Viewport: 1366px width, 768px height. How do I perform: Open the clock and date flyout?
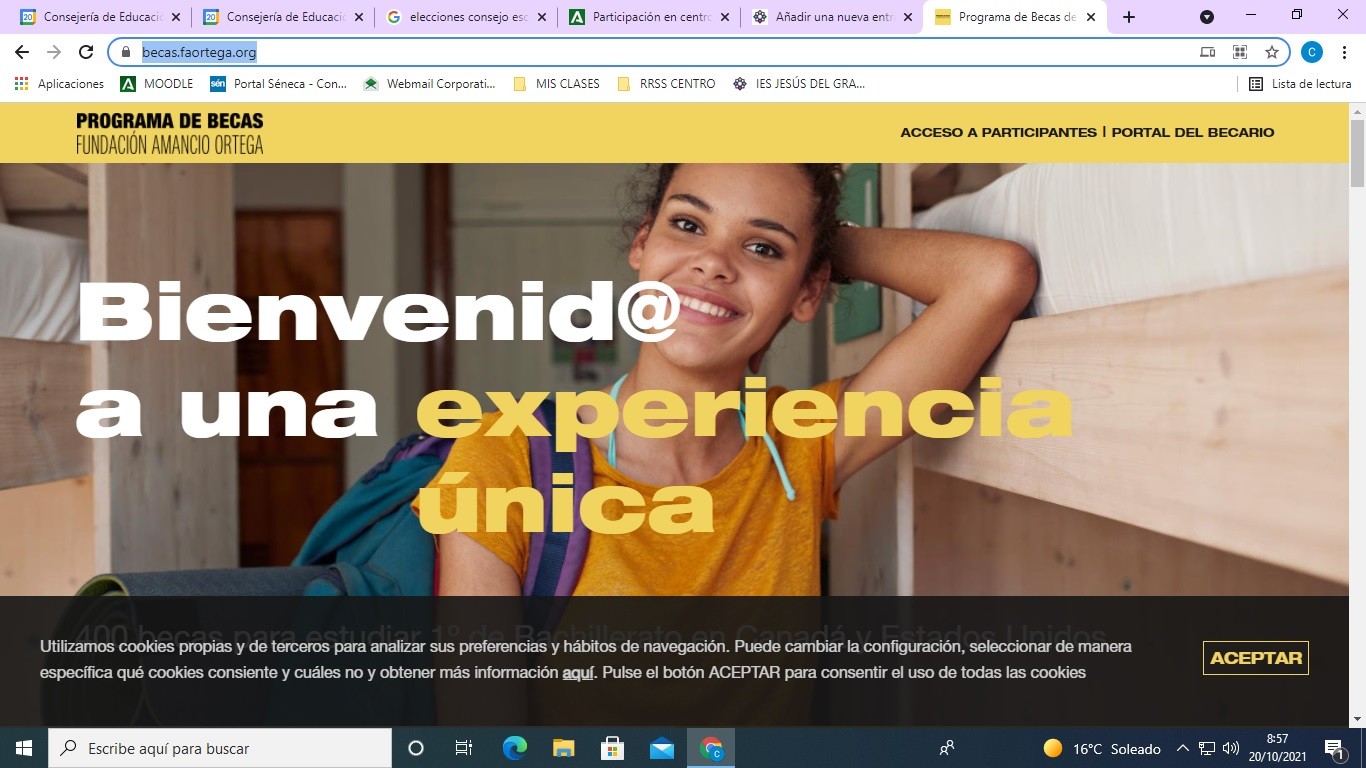[x=1278, y=748]
